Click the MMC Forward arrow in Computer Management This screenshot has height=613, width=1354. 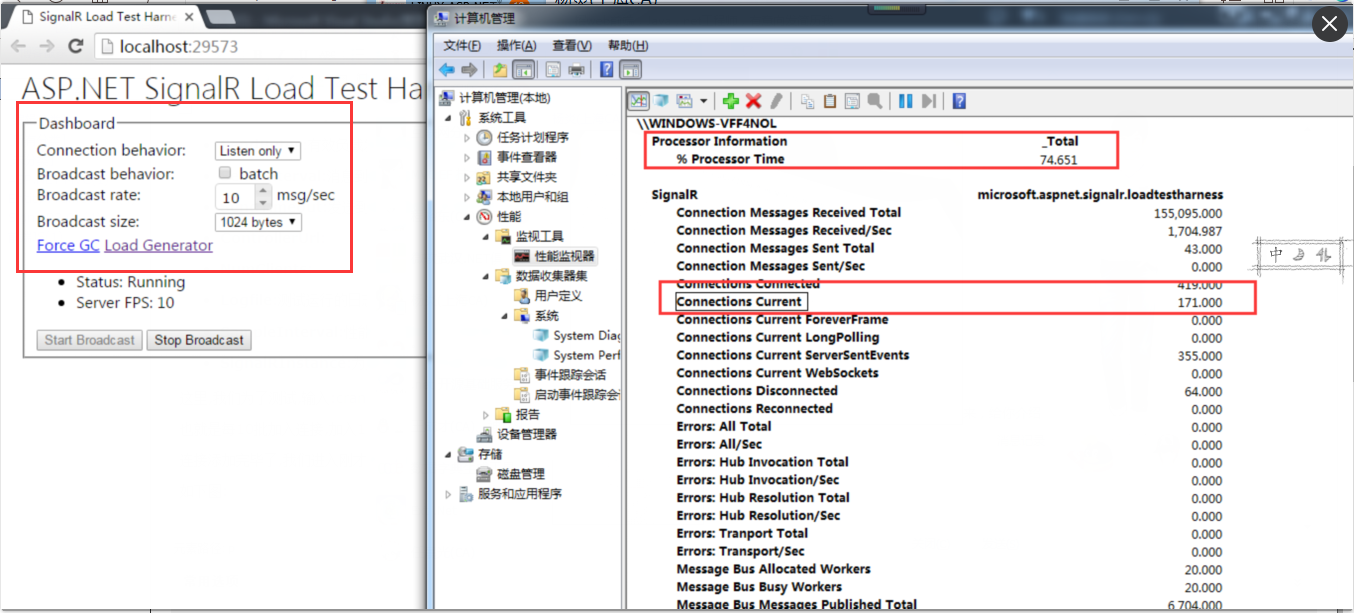[469, 70]
